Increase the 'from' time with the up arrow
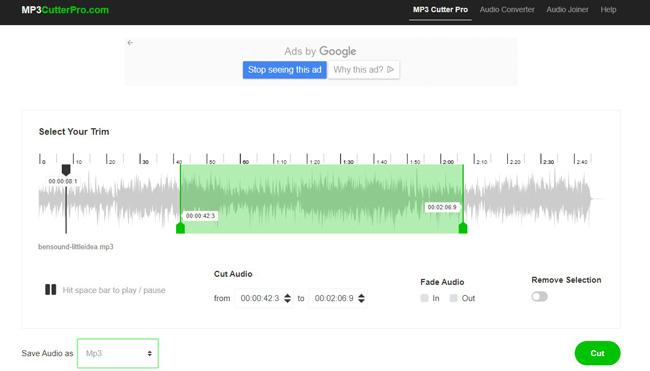The image size is (650, 371). pyautogui.click(x=287, y=295)
